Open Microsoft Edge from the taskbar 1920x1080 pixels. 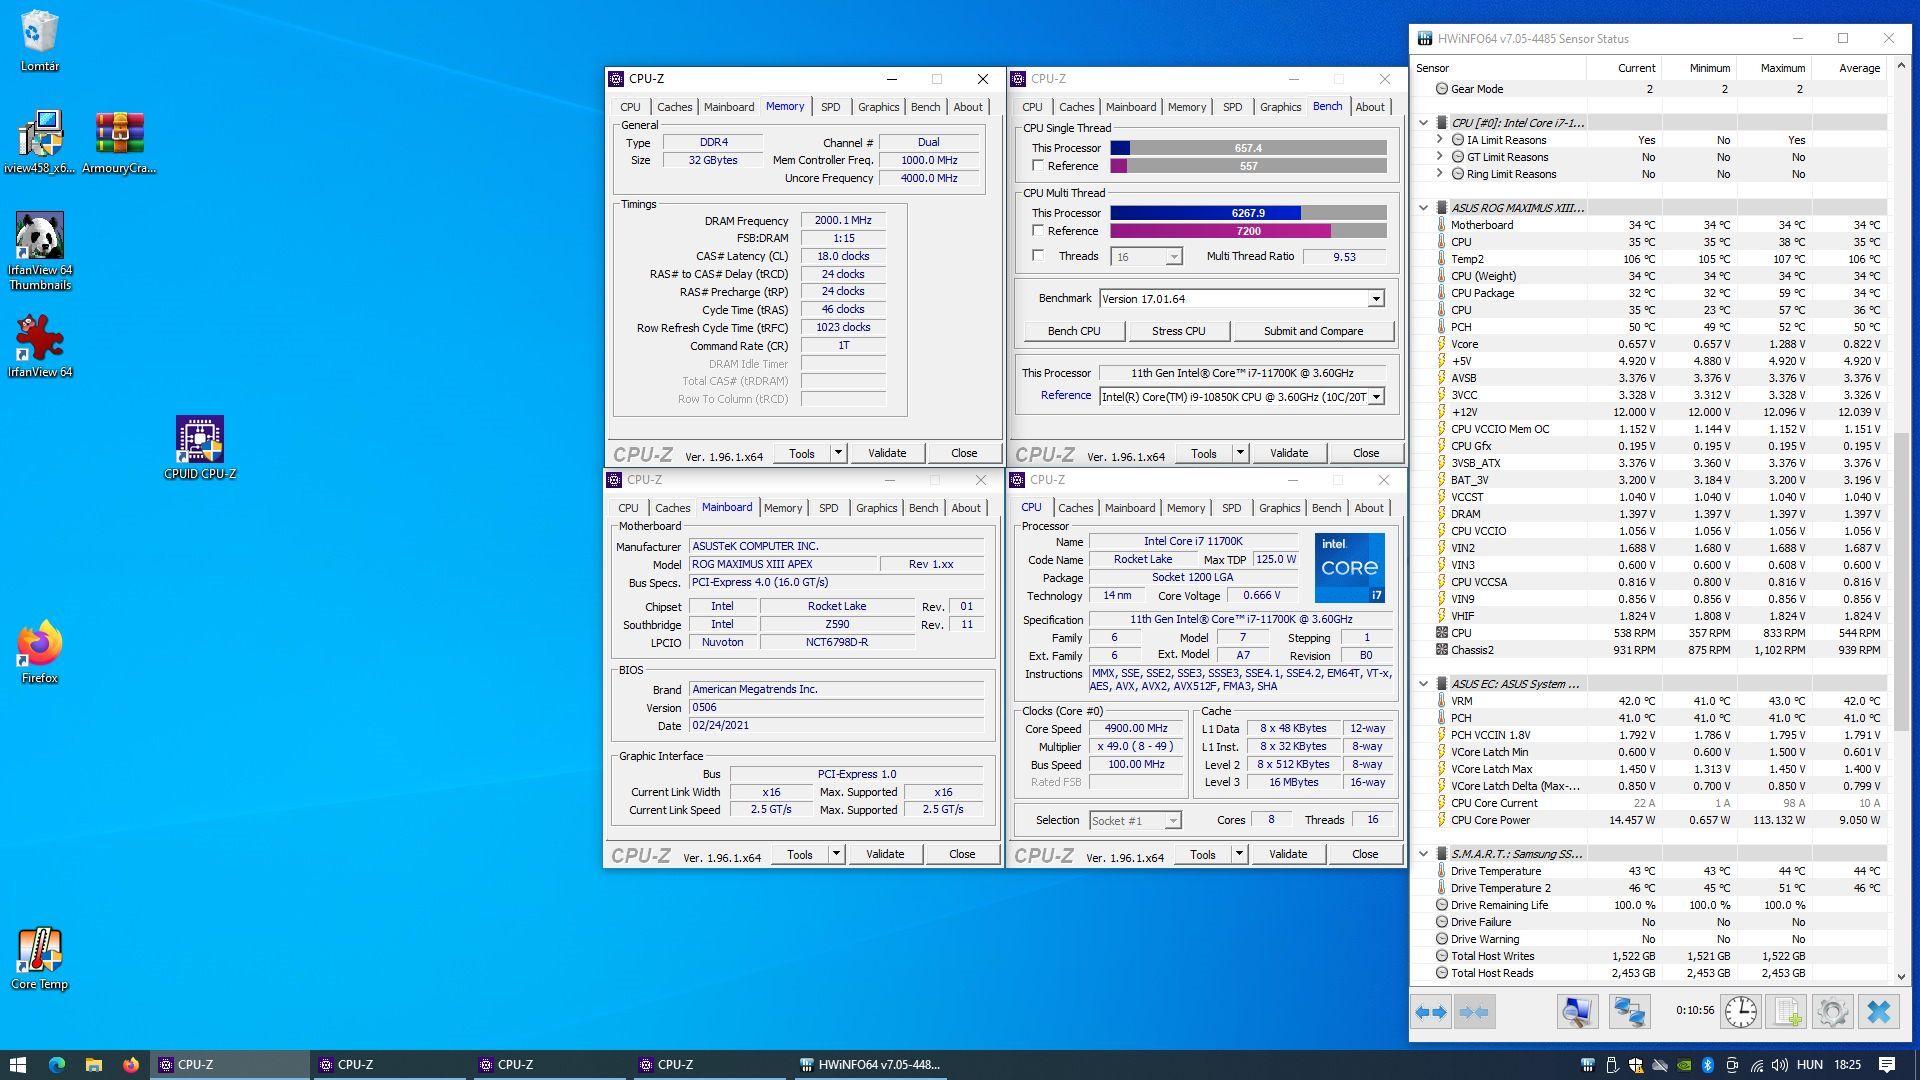(x=56, y=1065)
